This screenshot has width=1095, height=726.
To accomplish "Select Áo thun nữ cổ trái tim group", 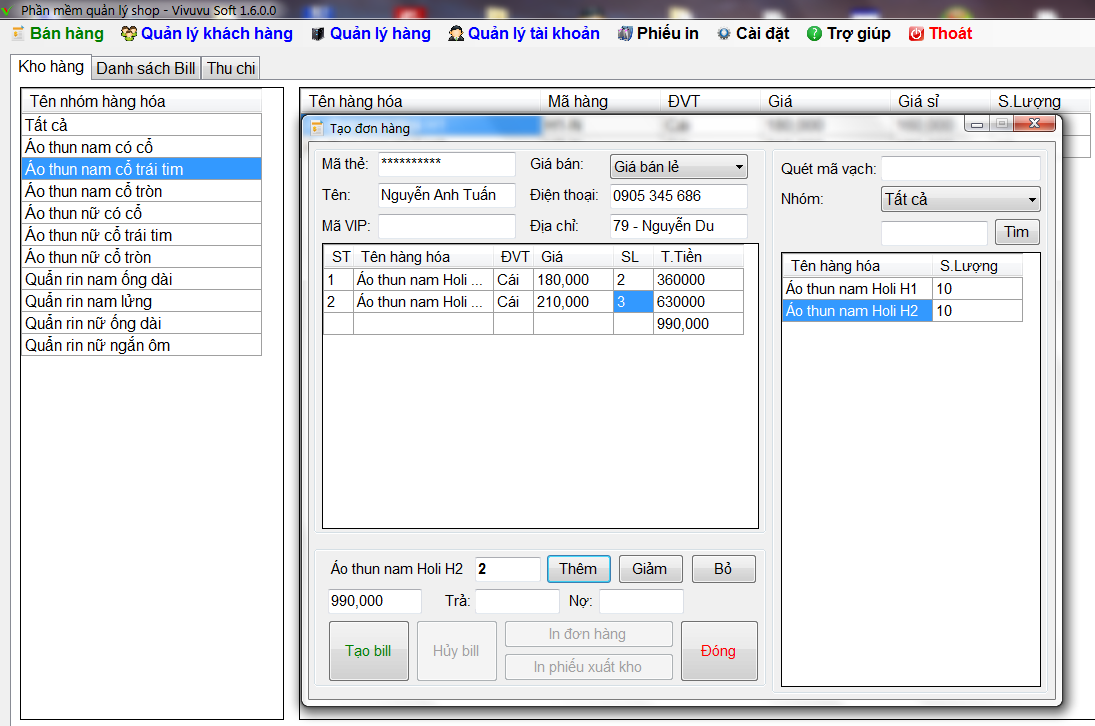I will tap(142, 235).
